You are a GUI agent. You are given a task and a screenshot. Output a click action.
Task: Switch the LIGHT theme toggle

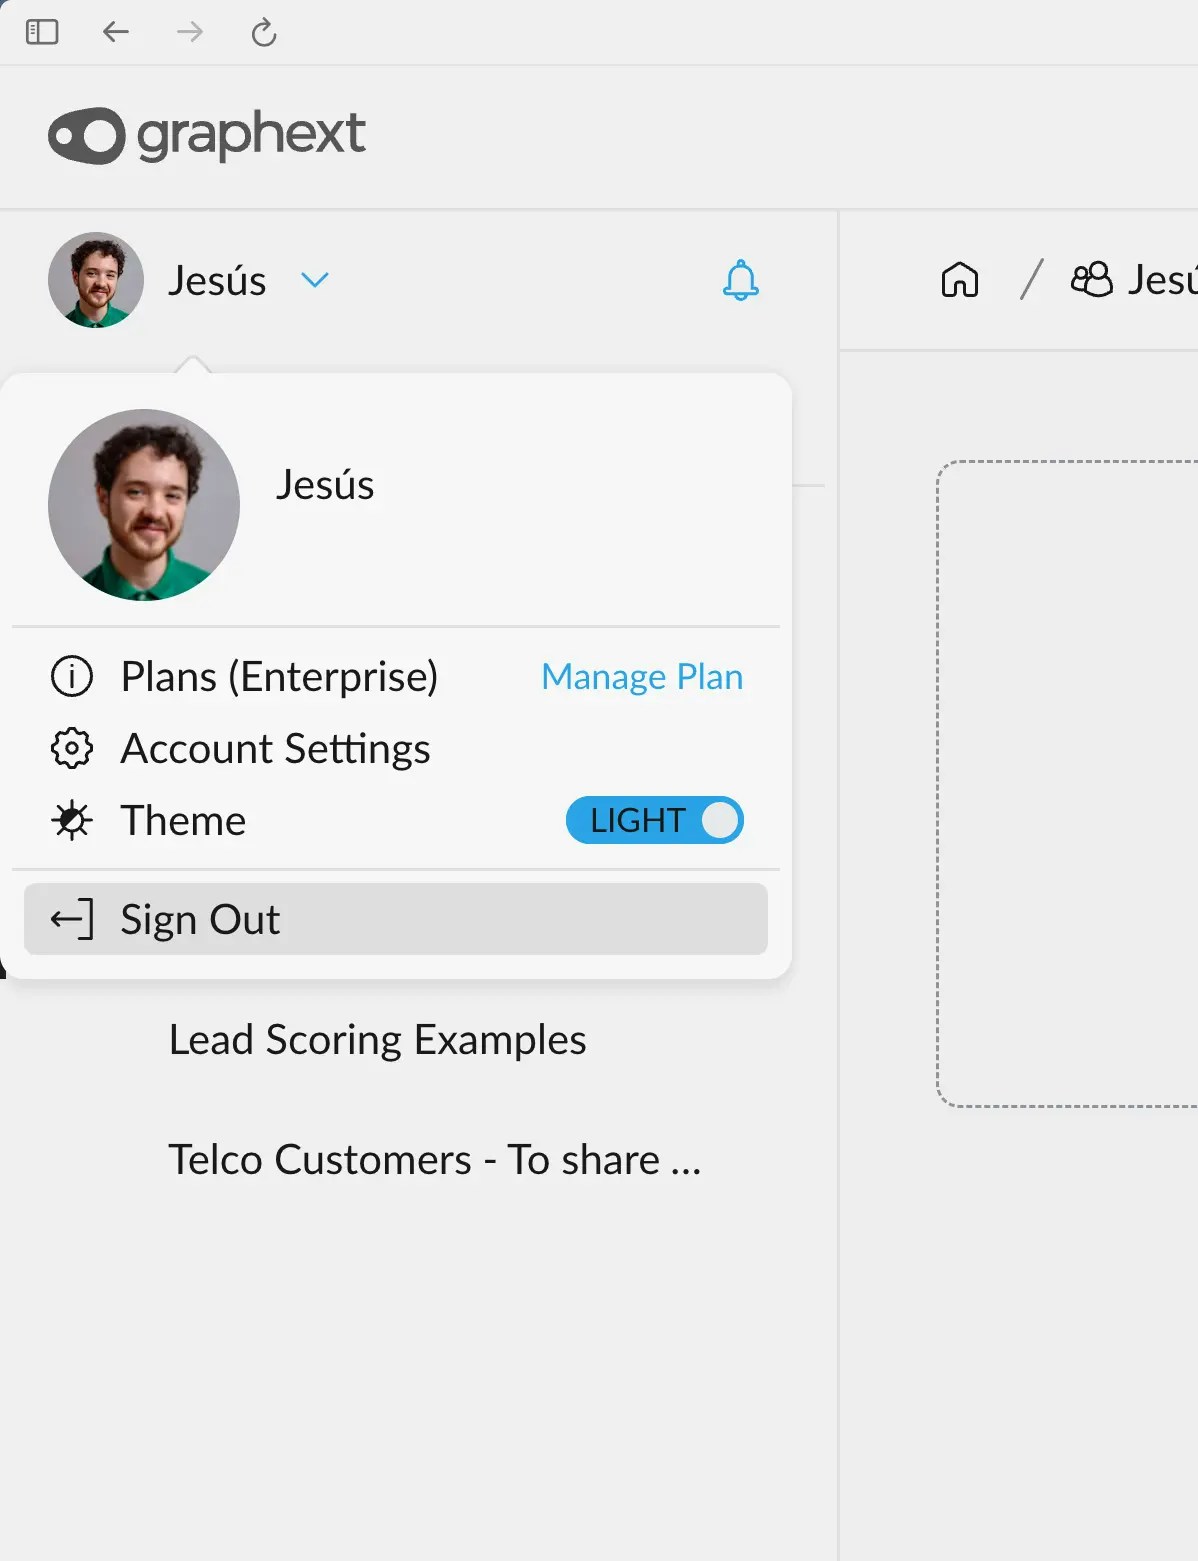coord(655,821)
